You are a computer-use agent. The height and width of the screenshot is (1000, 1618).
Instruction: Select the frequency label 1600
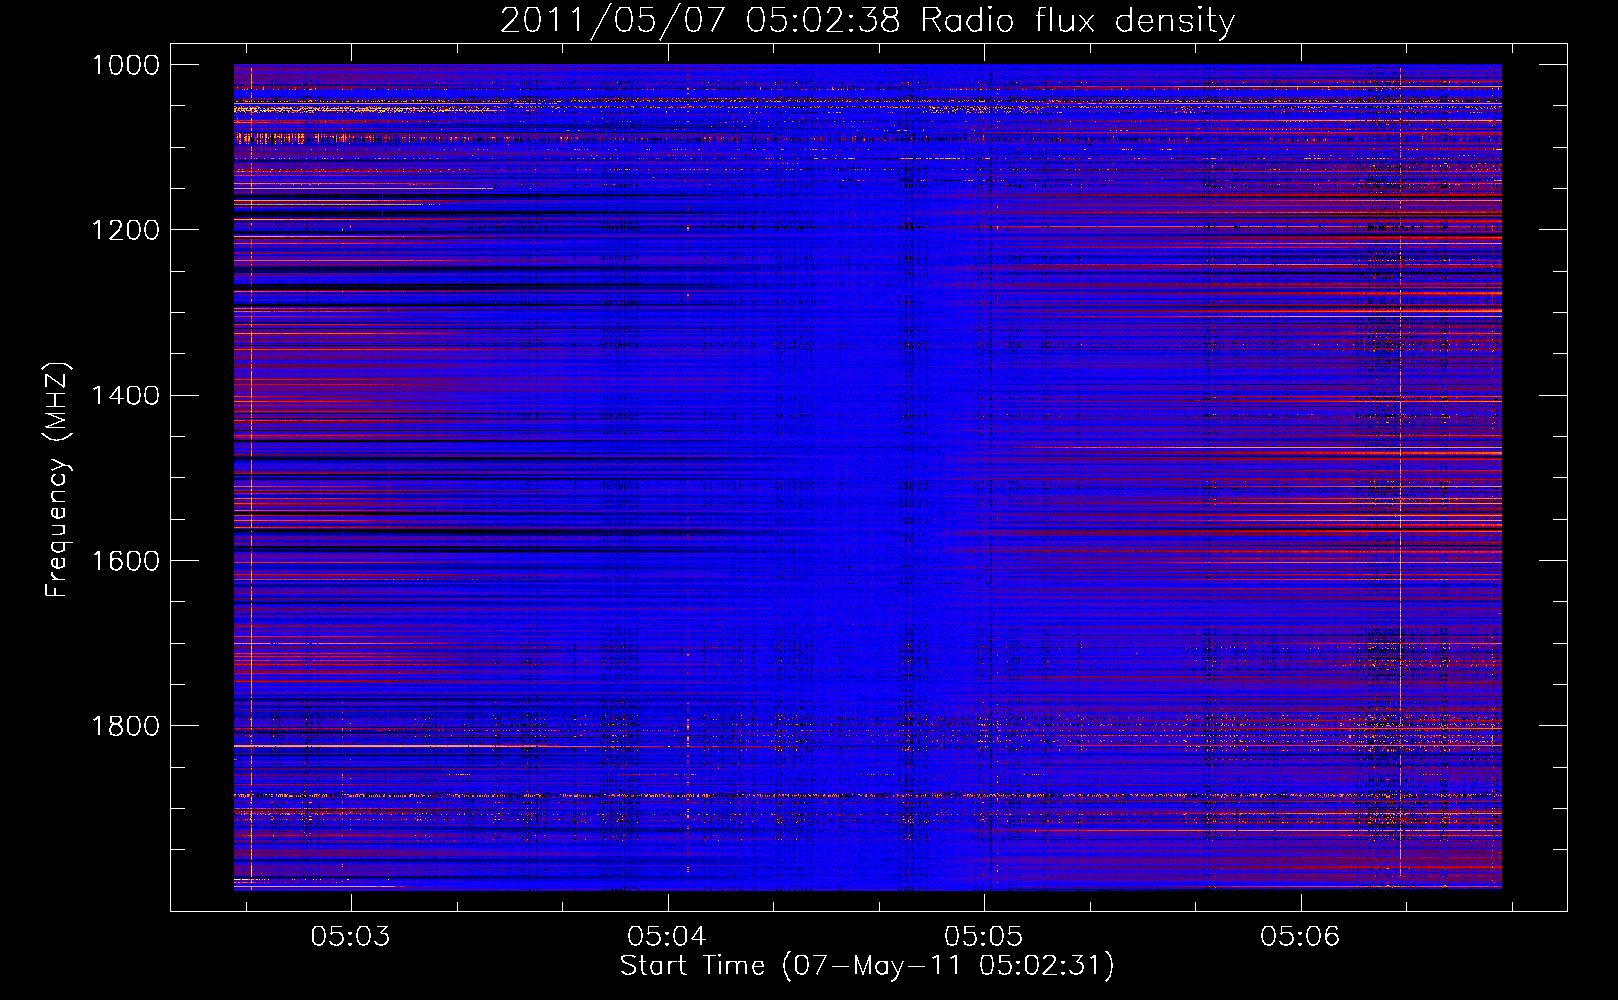[125, 561]
